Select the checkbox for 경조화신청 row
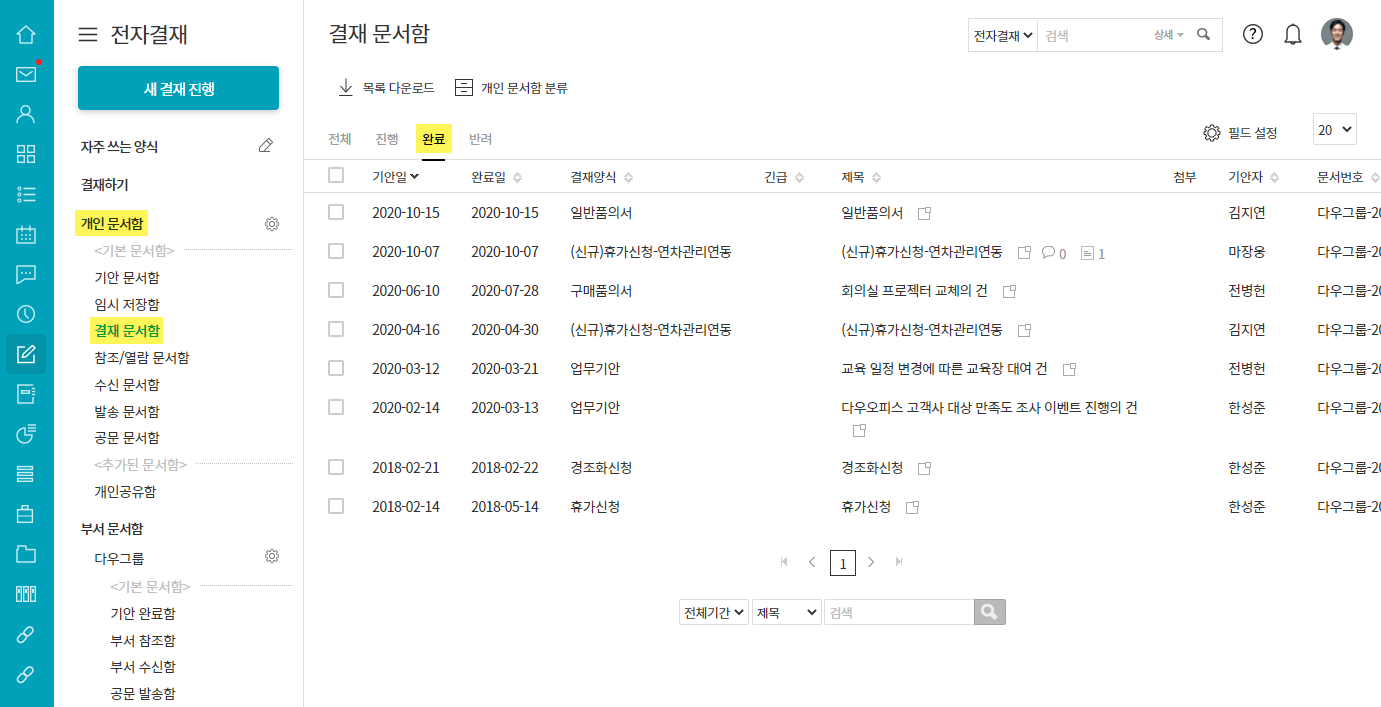This screenshot has width=1381, height=707. tap(336, 467)
